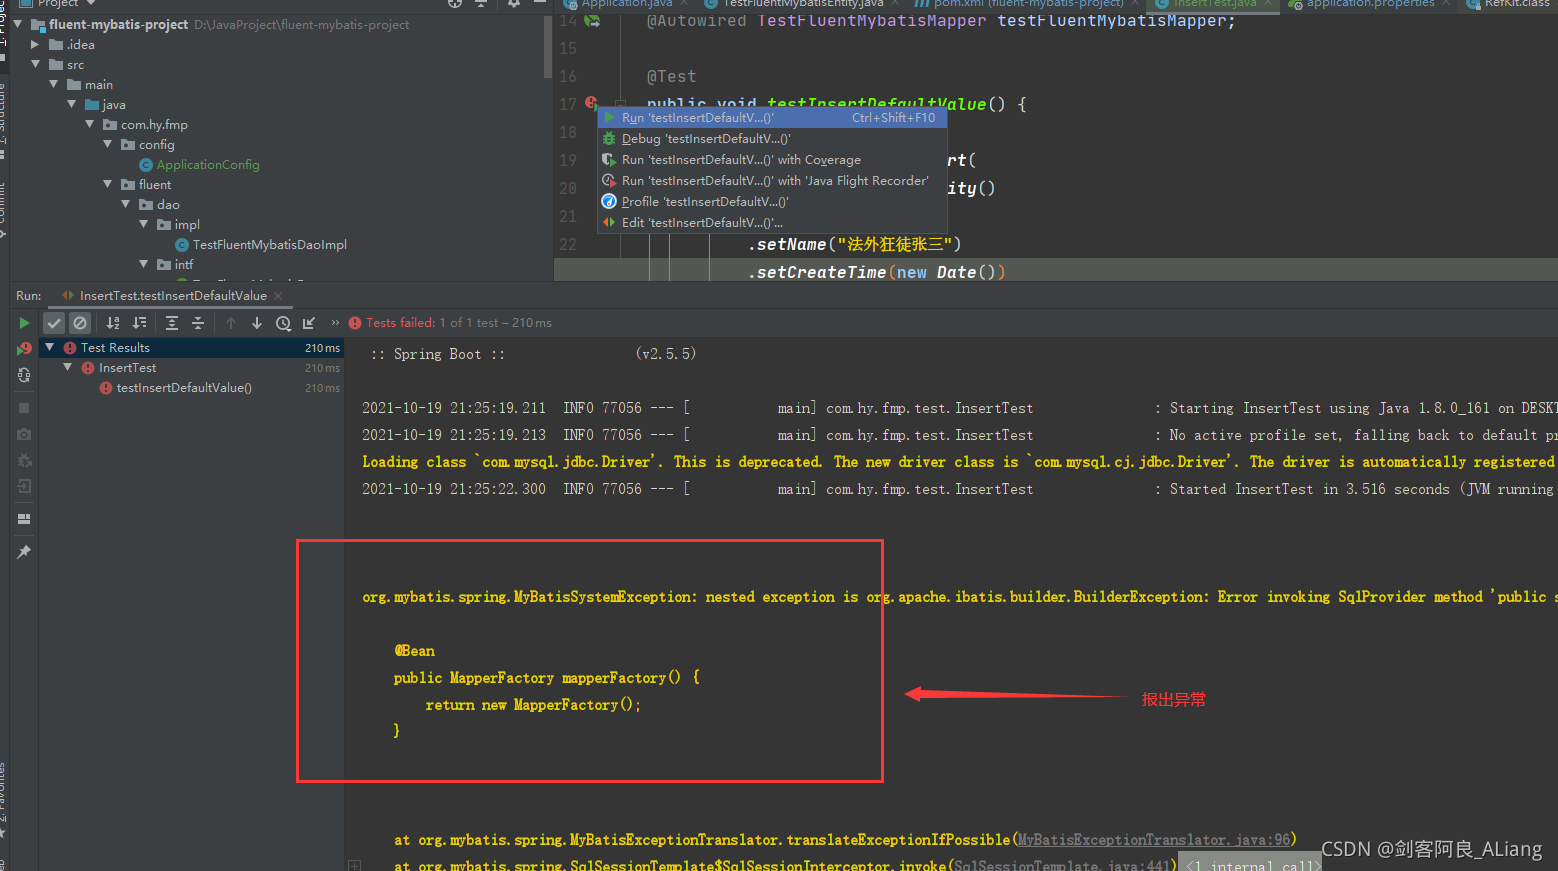Image resolution: width=1558 pixels, height=871 pixels.
Task: Collapse more toolbar options with double chevron
Action: 334,323
